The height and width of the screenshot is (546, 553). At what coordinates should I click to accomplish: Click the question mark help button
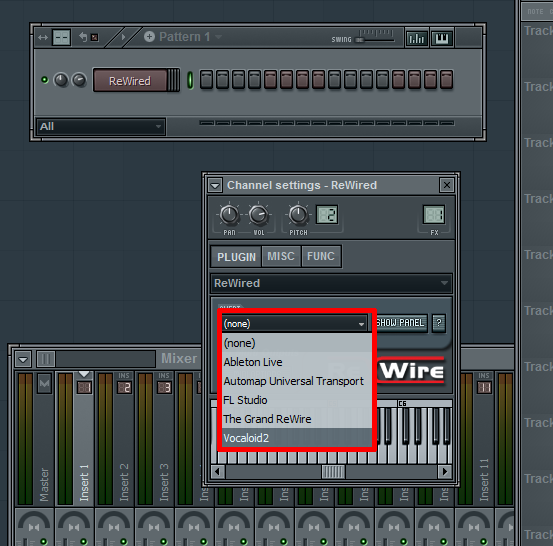click(439, 323)
